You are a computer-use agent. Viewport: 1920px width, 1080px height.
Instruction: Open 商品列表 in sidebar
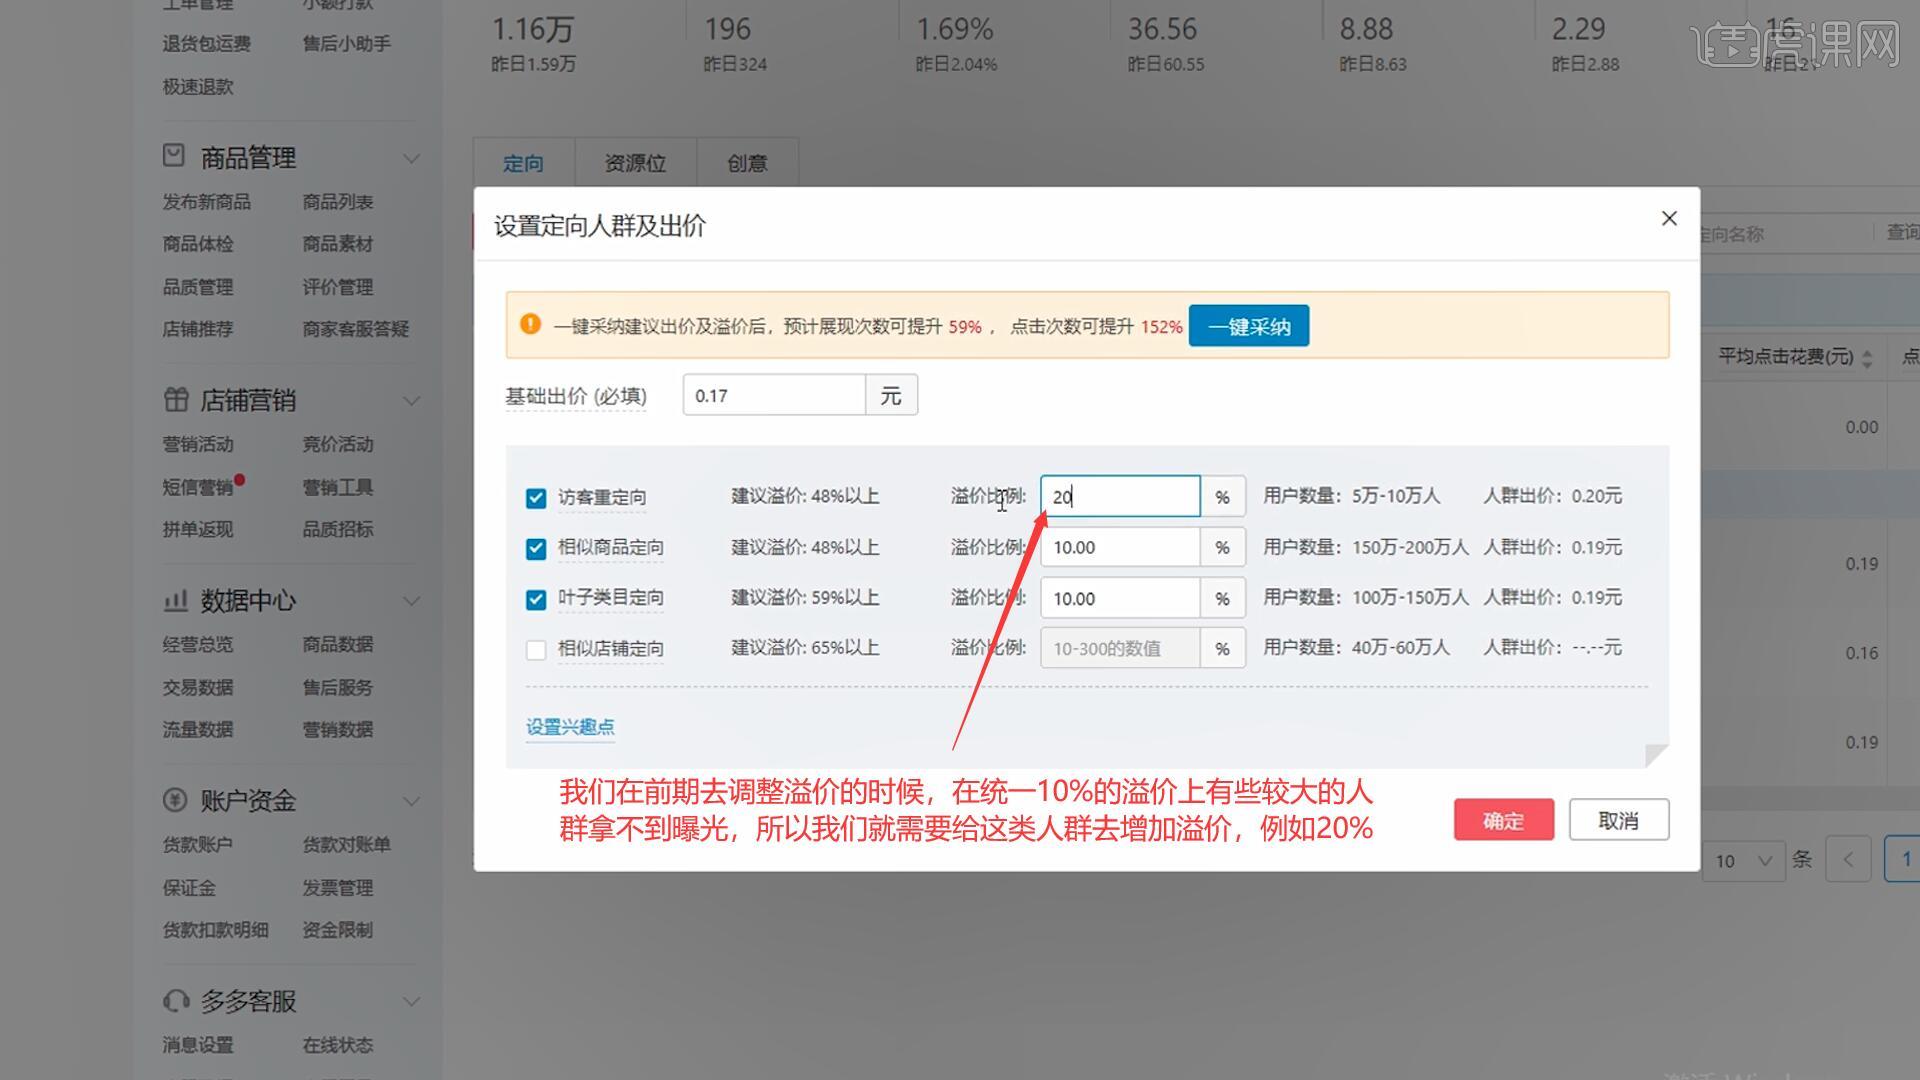pos(338,202)
